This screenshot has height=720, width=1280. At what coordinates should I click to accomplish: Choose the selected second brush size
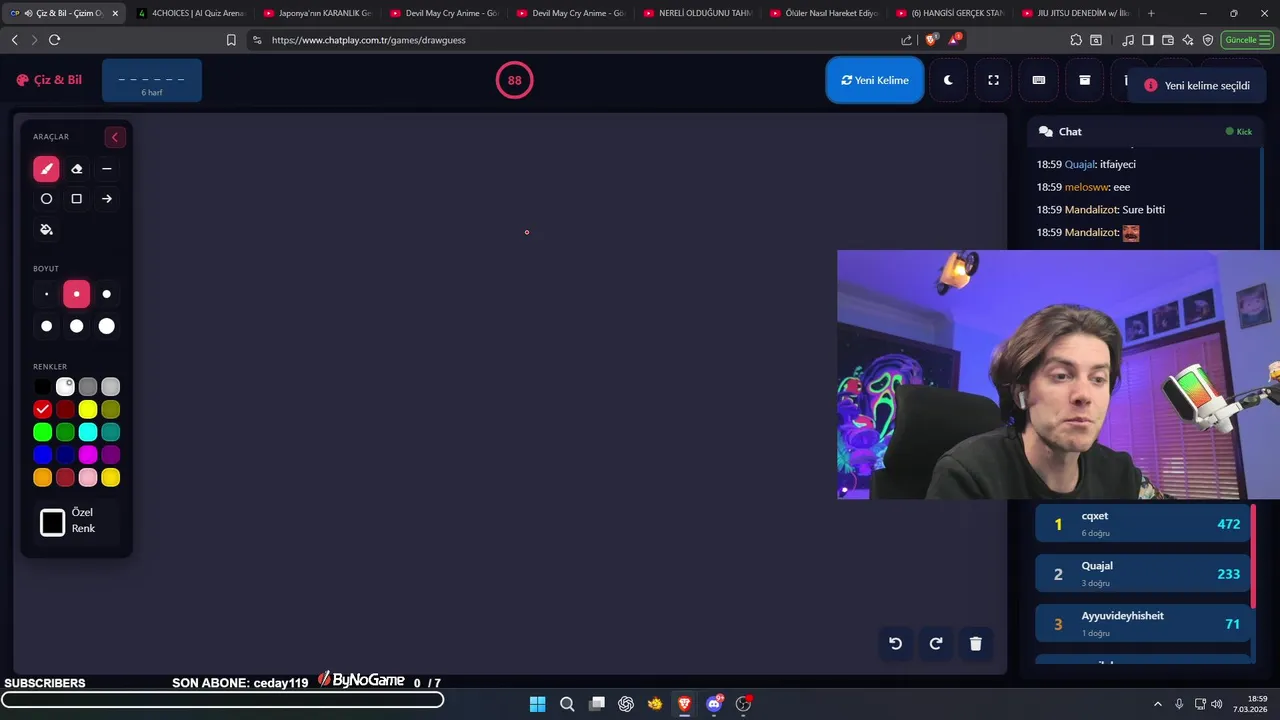point(77,294)
